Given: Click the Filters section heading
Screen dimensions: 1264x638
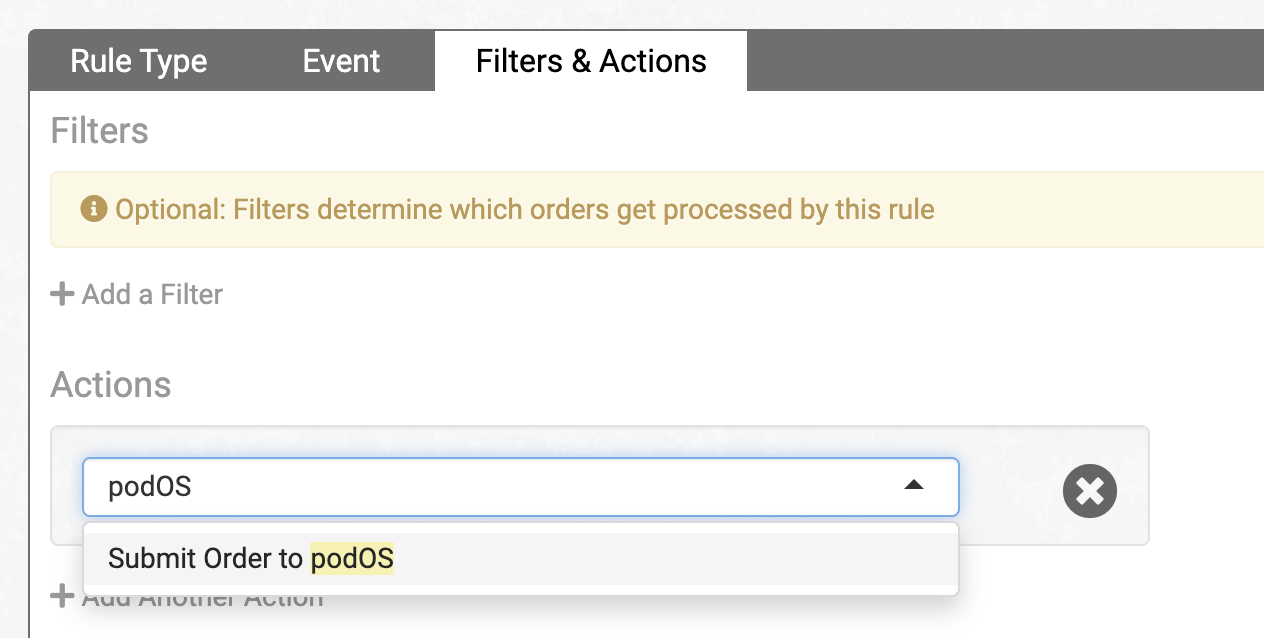Looking at the screenshot, I should pos(99,131).
